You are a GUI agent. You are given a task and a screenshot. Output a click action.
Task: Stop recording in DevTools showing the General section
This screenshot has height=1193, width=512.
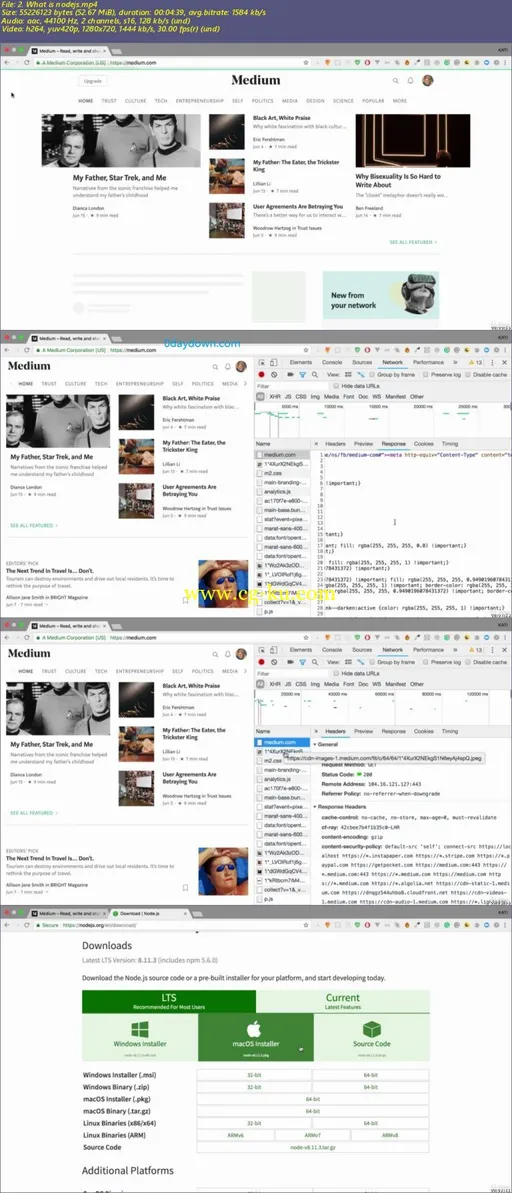coord(262,662)
